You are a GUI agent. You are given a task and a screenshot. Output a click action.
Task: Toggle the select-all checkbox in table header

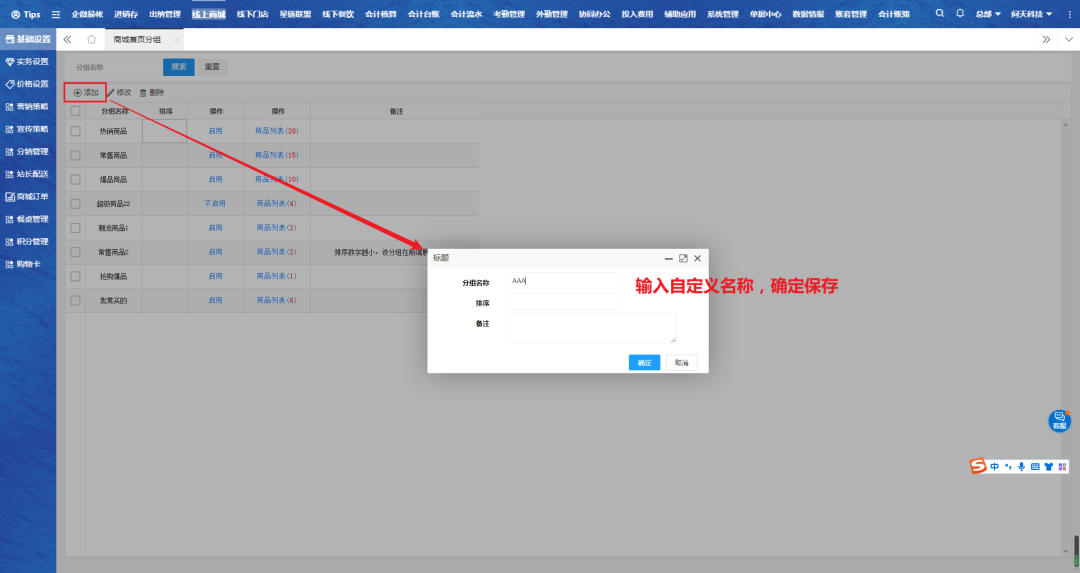(x=76, y=111)
